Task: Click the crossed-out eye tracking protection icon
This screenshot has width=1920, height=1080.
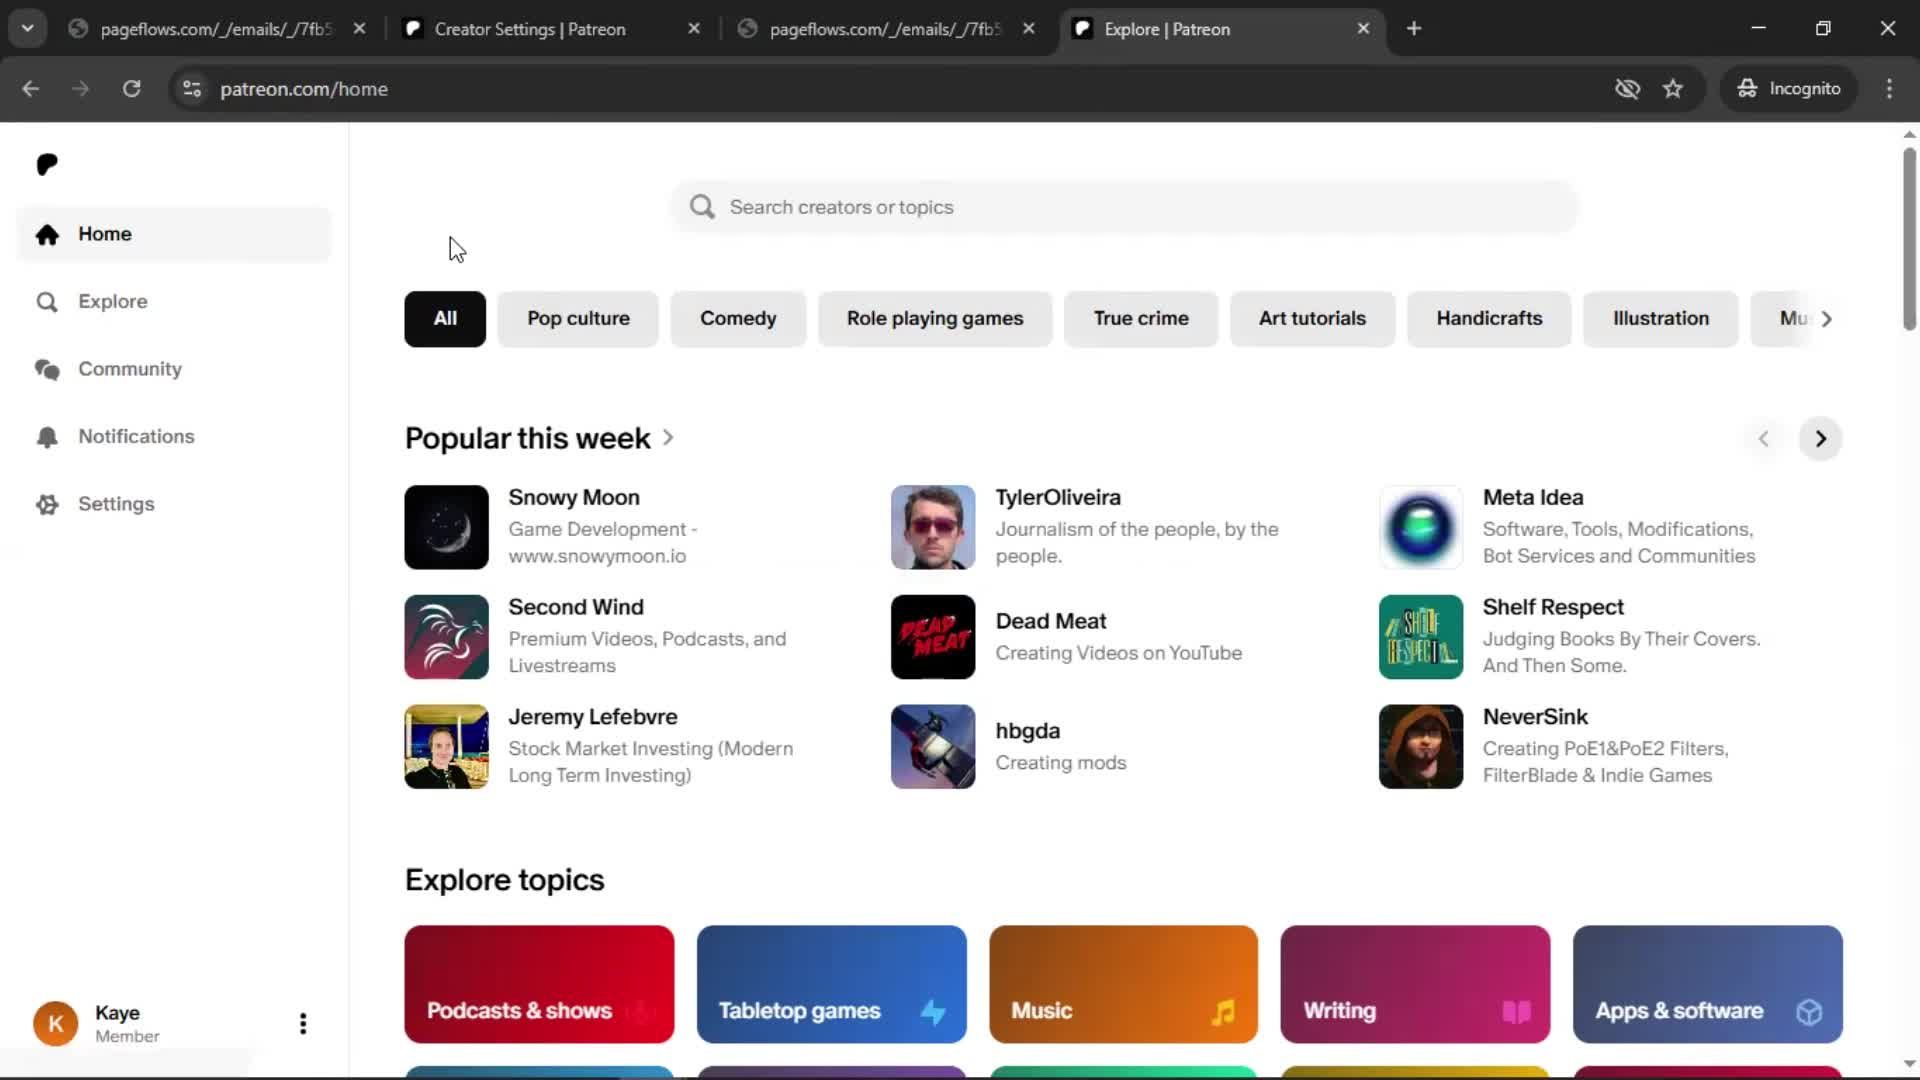Action: [x=1627, y=89]
